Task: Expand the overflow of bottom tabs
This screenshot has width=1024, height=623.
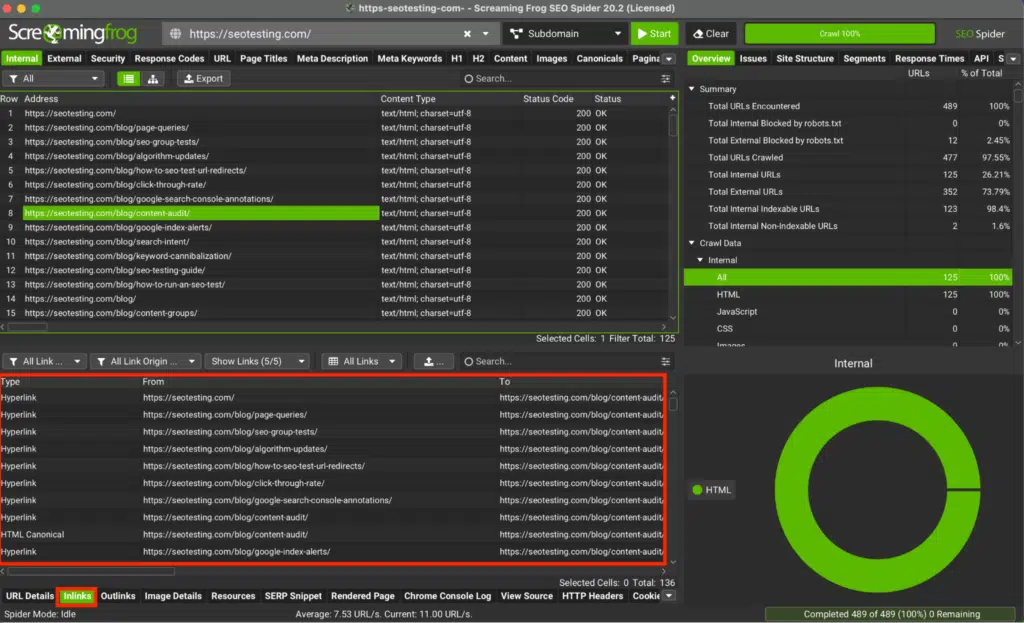Action: click(x=669, y=596)
